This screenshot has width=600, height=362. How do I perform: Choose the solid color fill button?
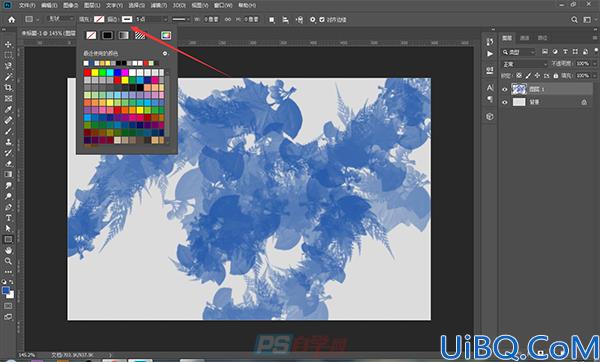coord(107,35)
